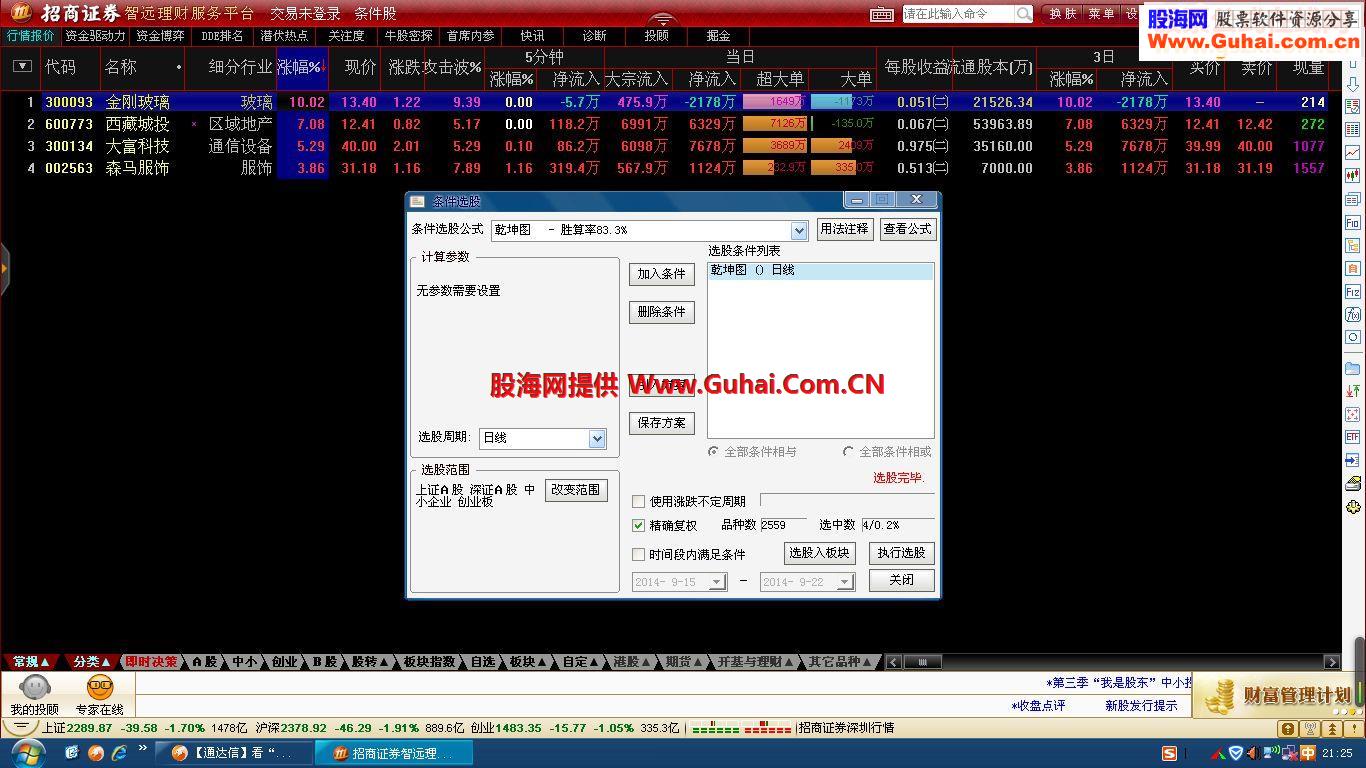Open the 新股发行提示 link
The image size is (1366, 768).
[1141, 705]
